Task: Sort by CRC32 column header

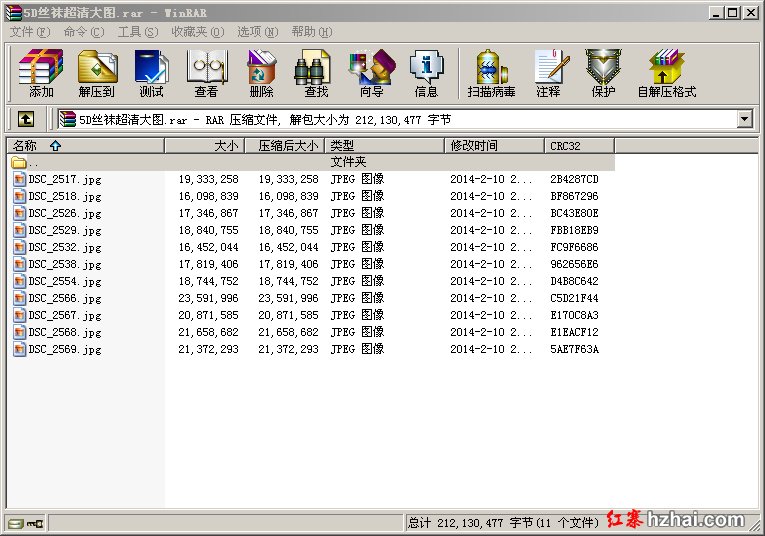Action: pos(579,145)
